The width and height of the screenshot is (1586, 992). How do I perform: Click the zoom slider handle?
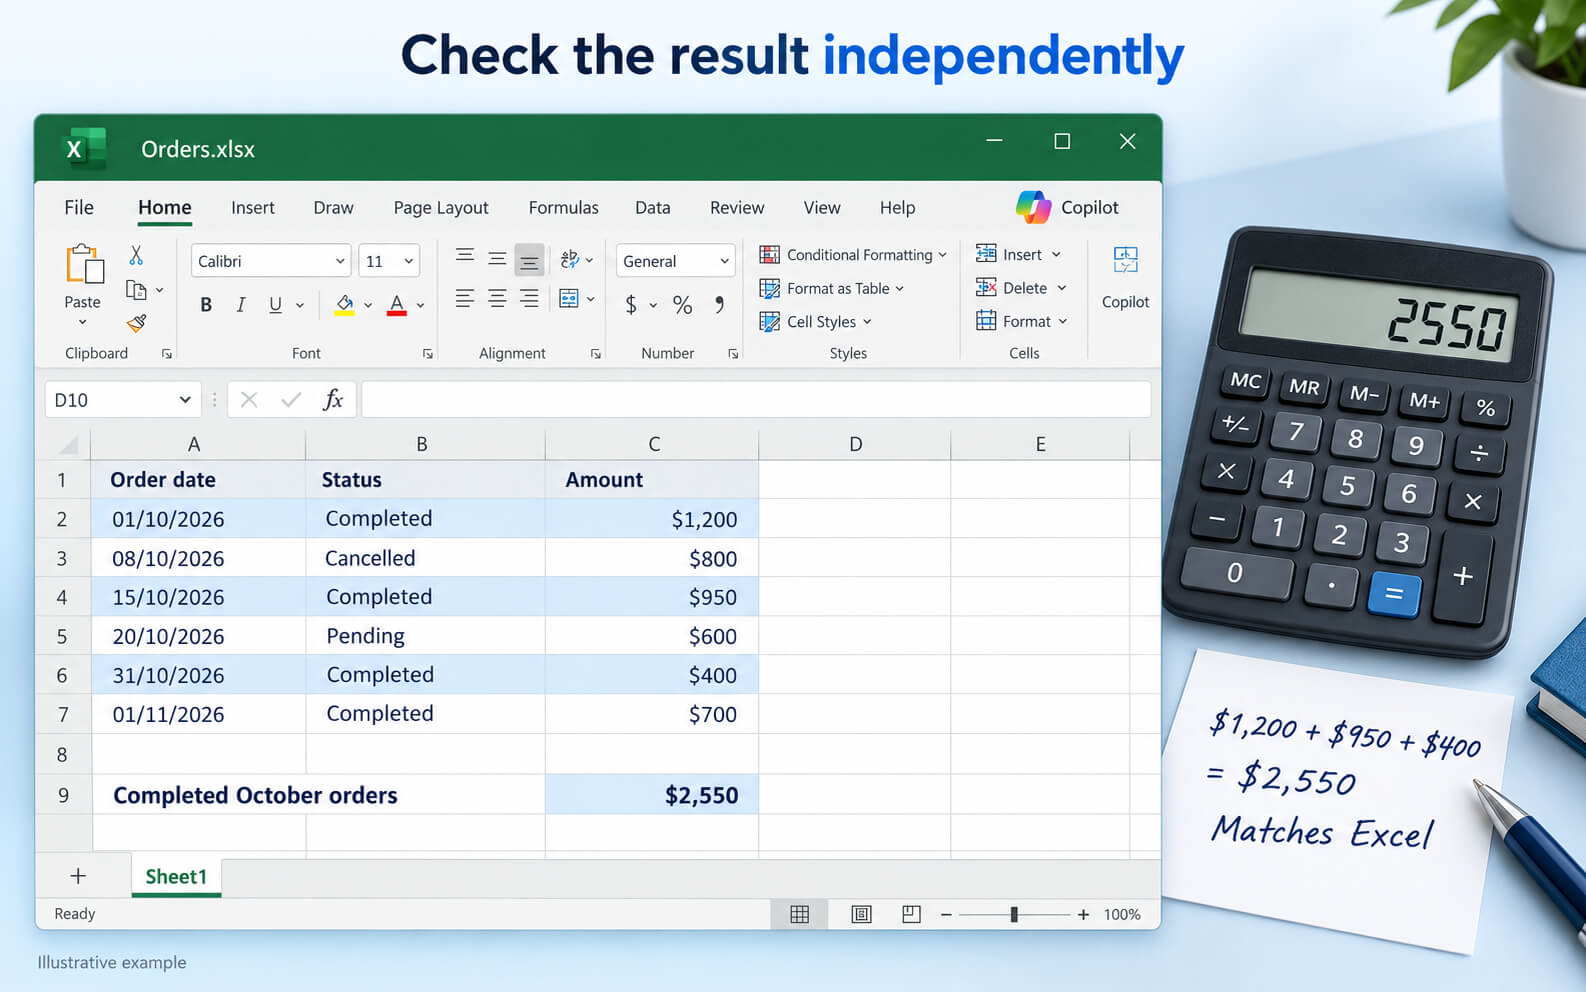(1014, 914)
